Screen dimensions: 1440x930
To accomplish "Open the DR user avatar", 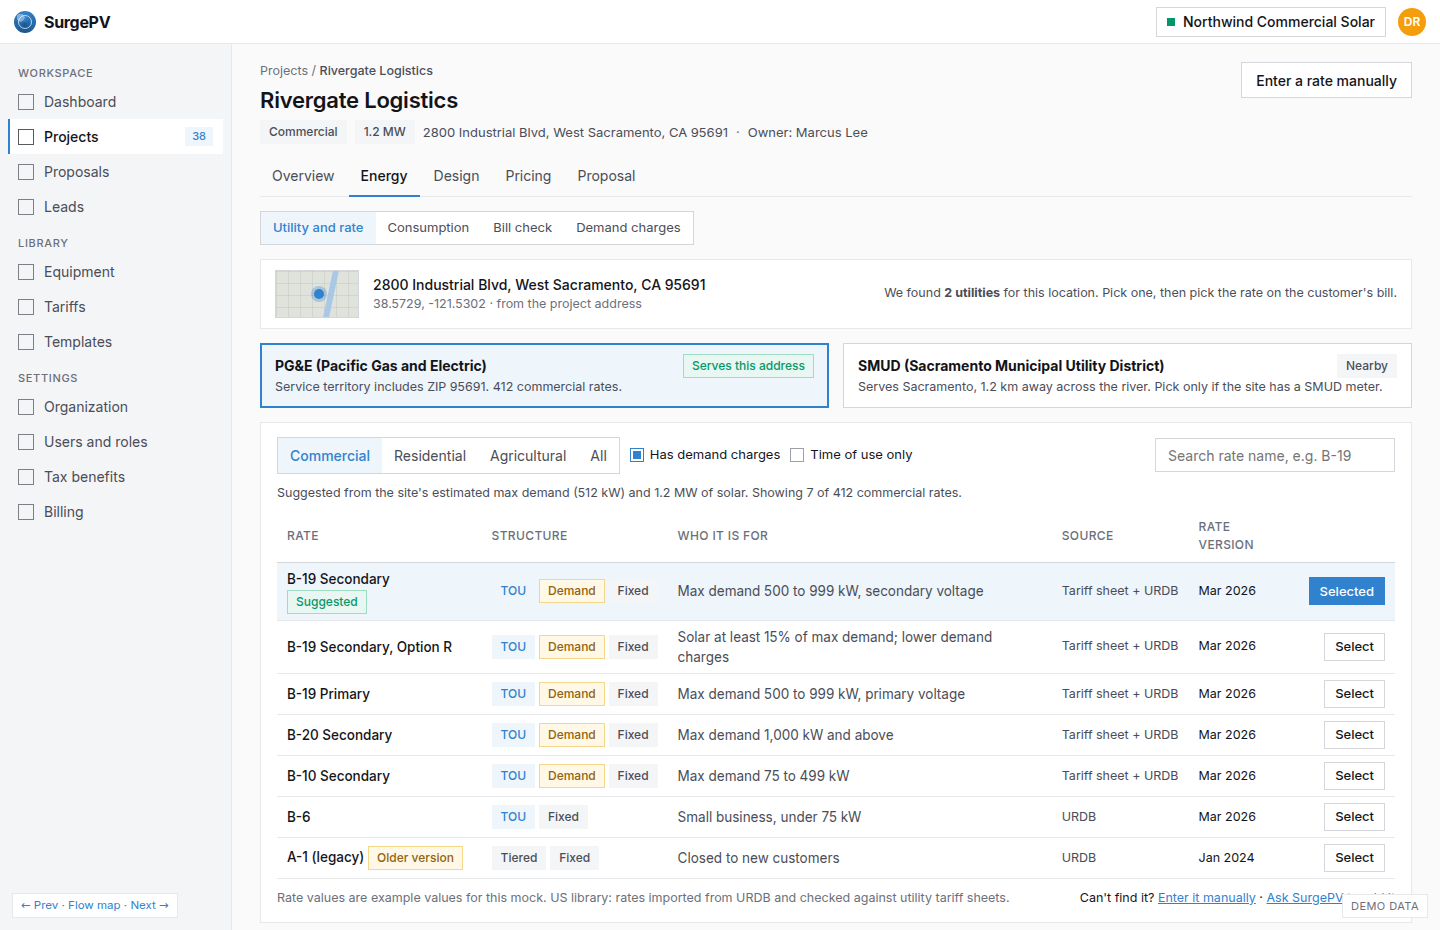I will [1411, 22].
